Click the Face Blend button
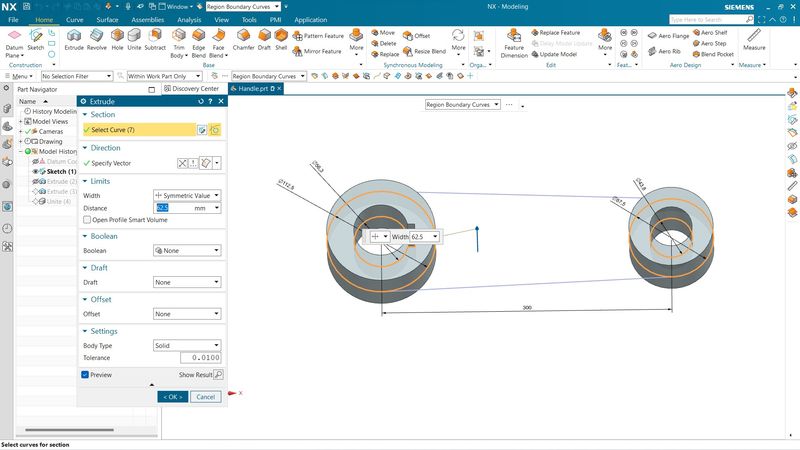This screenshot has width=800, height=450. (x=218, y=43)
